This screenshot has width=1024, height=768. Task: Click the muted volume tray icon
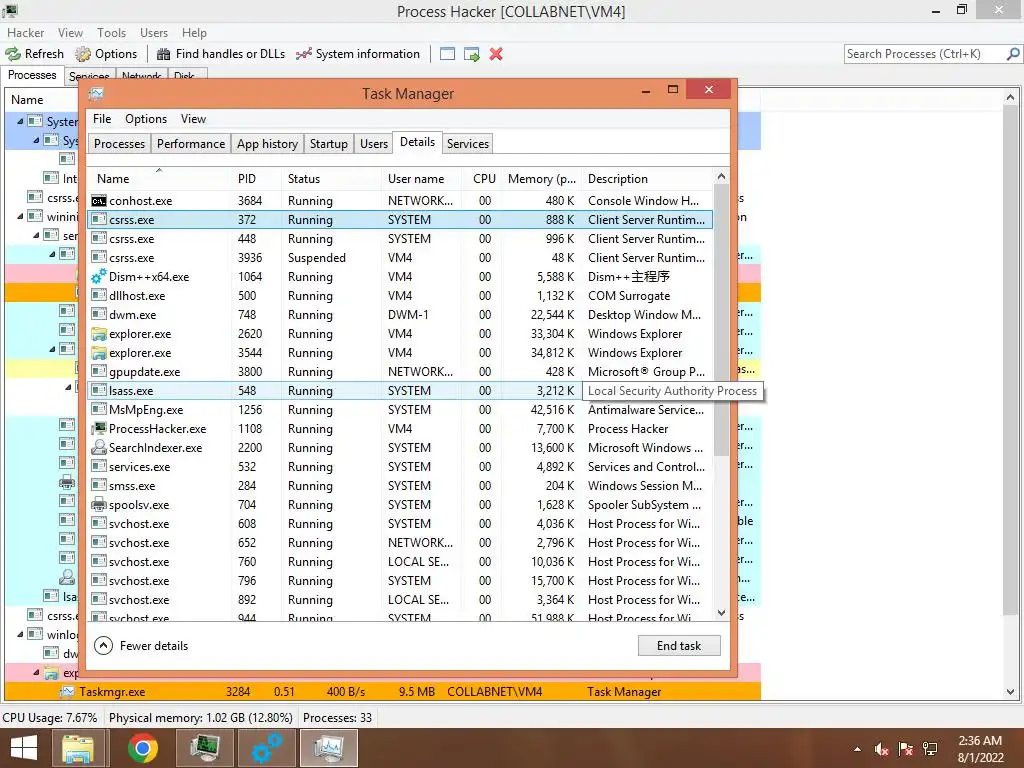tap(882, 749)
